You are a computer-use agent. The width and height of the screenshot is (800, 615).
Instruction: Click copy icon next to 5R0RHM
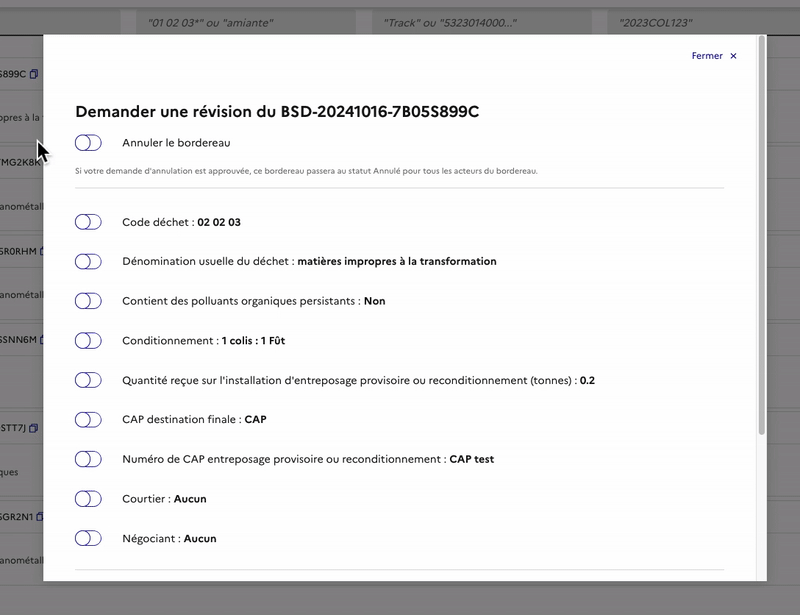pyautogui.click(x=42, y=251)
